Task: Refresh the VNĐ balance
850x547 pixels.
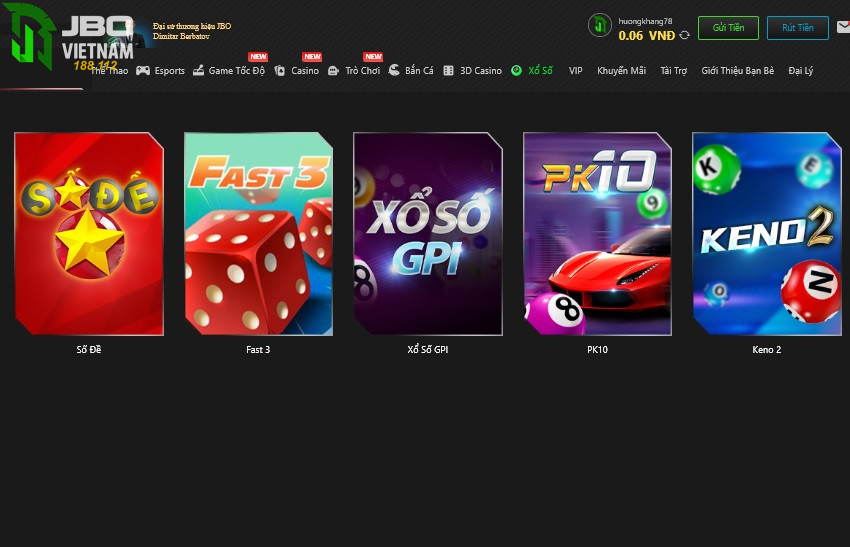Action: point(685,35)
